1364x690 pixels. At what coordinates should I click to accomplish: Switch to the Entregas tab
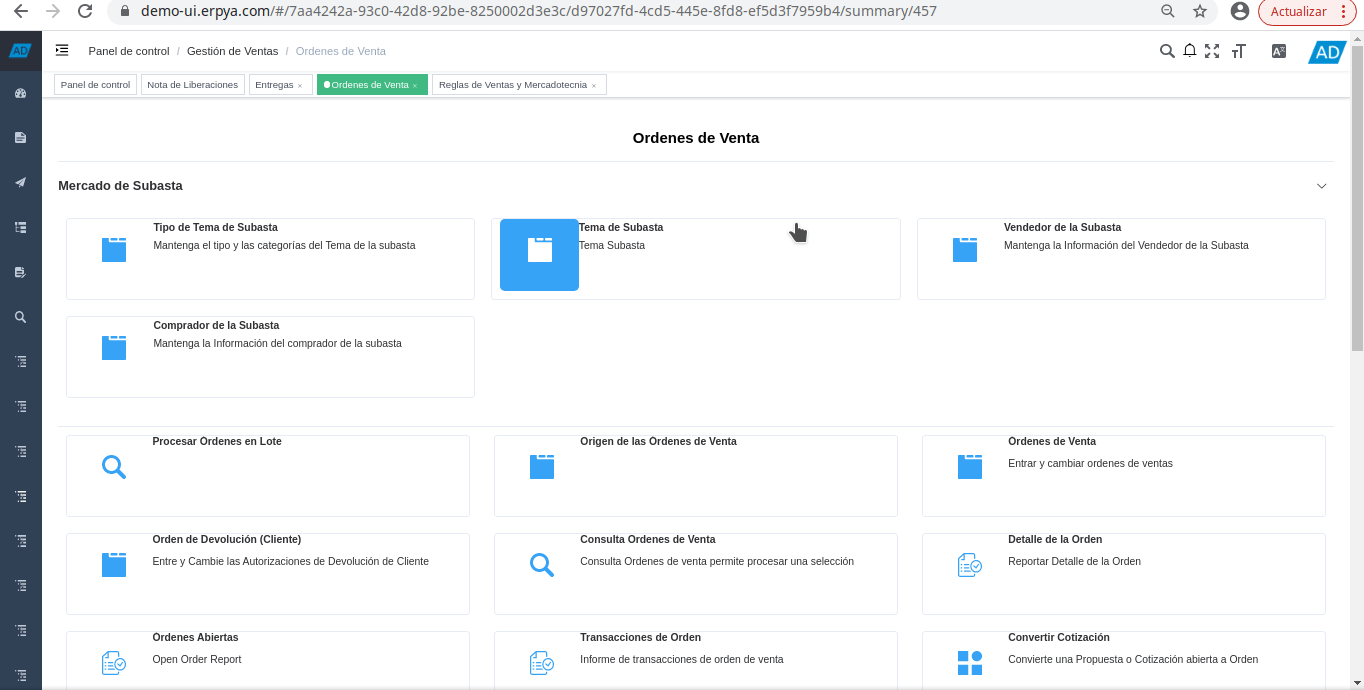(x=274, y=85)
